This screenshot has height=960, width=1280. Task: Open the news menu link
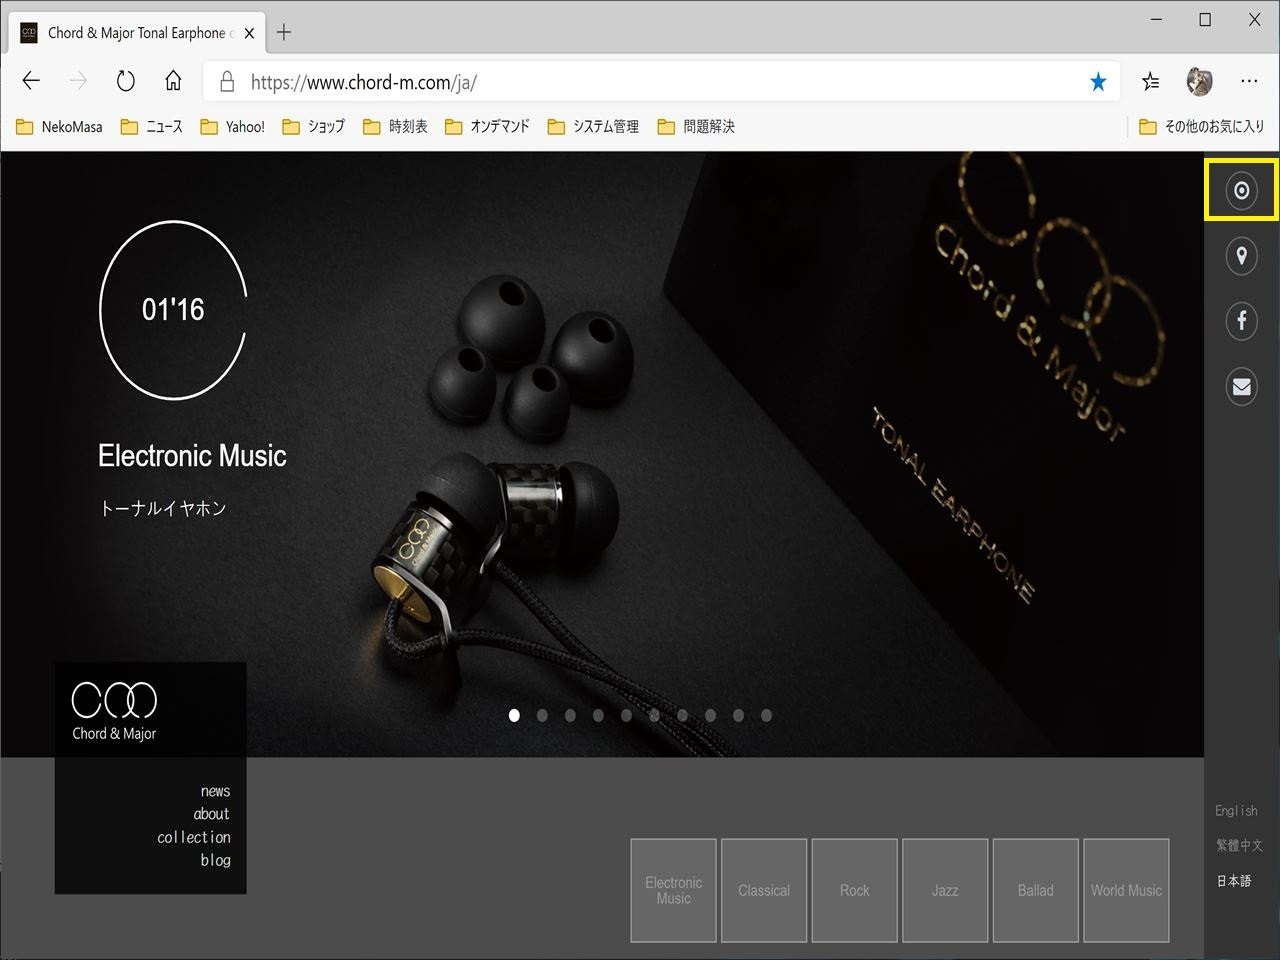coord(215,791)
